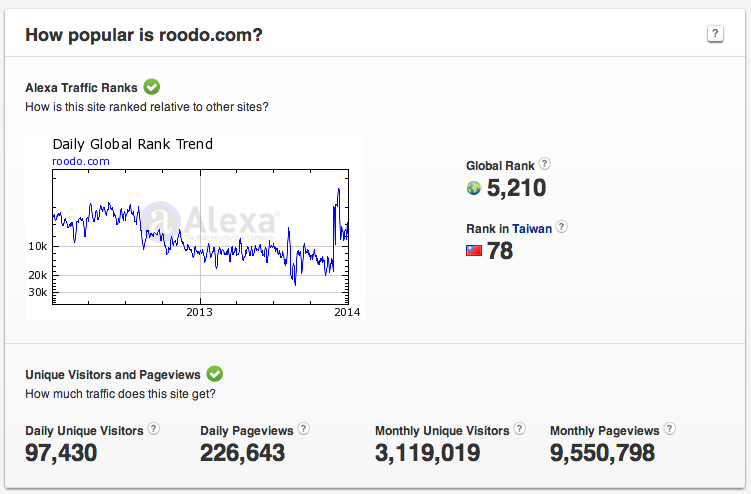Click the Alexa watermark logo in the chart
Image resolution: width=751 pixels, height=494 pixels.
coord(210,219)
